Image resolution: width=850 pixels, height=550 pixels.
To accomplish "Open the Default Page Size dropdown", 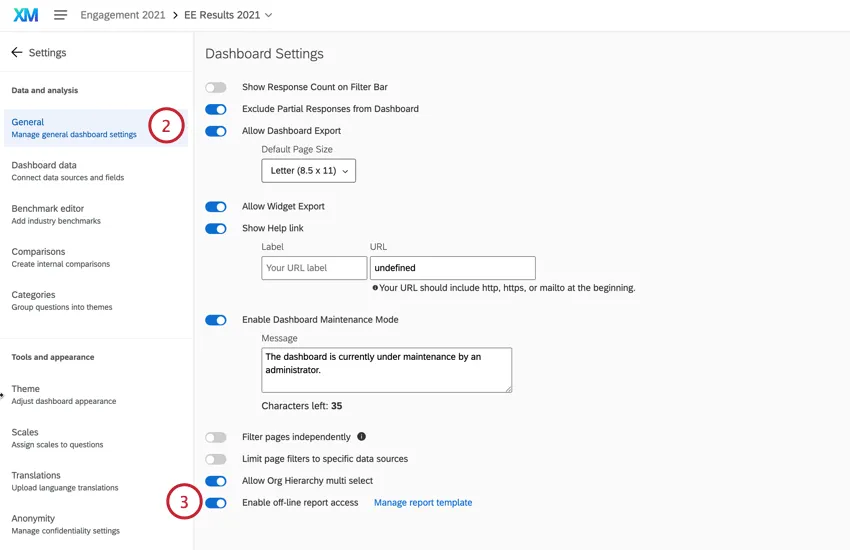I will click(x=308, y=171).
